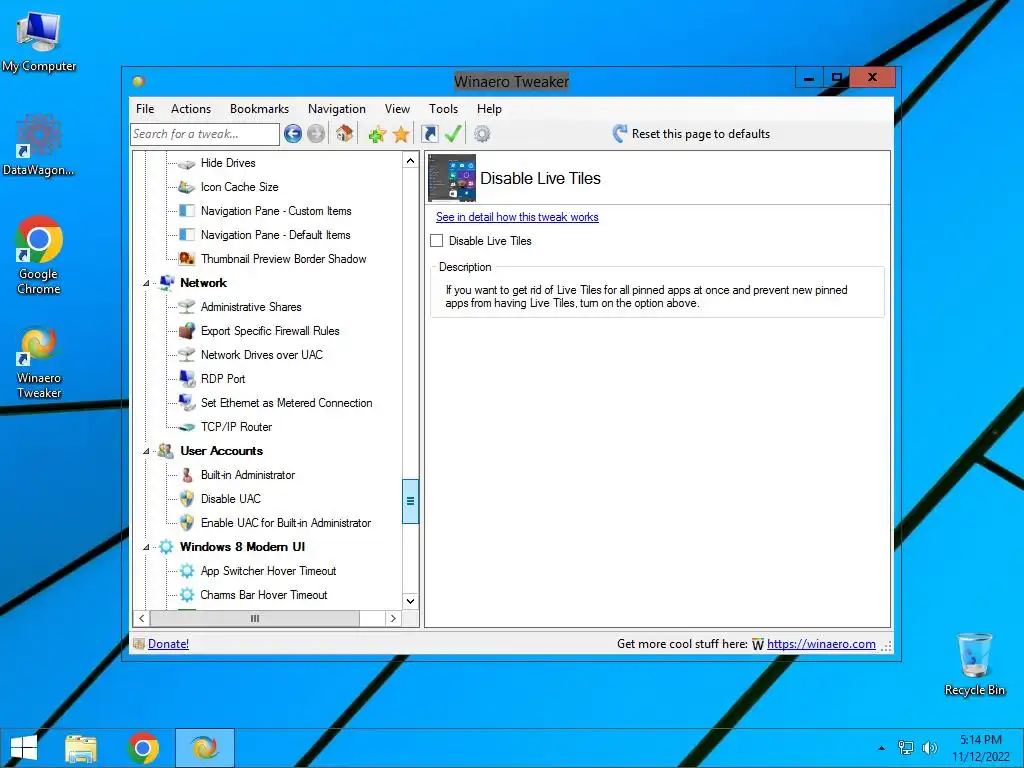Click the Windows Start button
Screen dimensions: 1024x768
click(24, 748)
